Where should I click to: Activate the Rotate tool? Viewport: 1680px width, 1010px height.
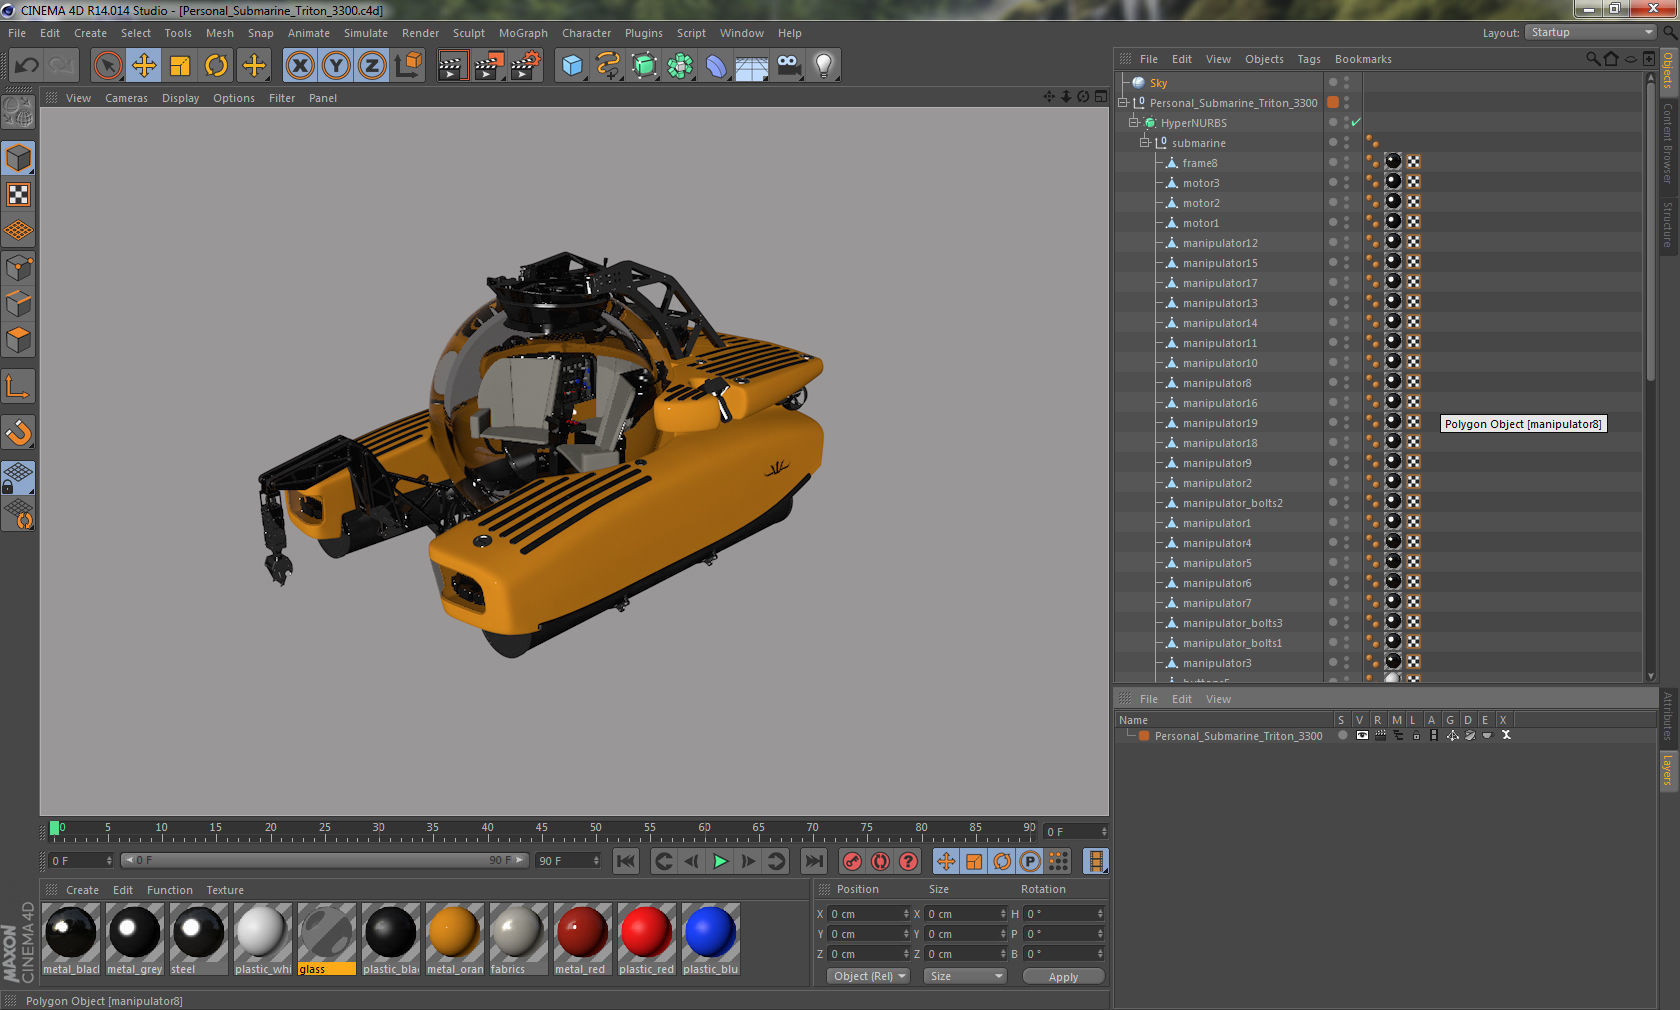pyautogui.click(x=216, y=66)
